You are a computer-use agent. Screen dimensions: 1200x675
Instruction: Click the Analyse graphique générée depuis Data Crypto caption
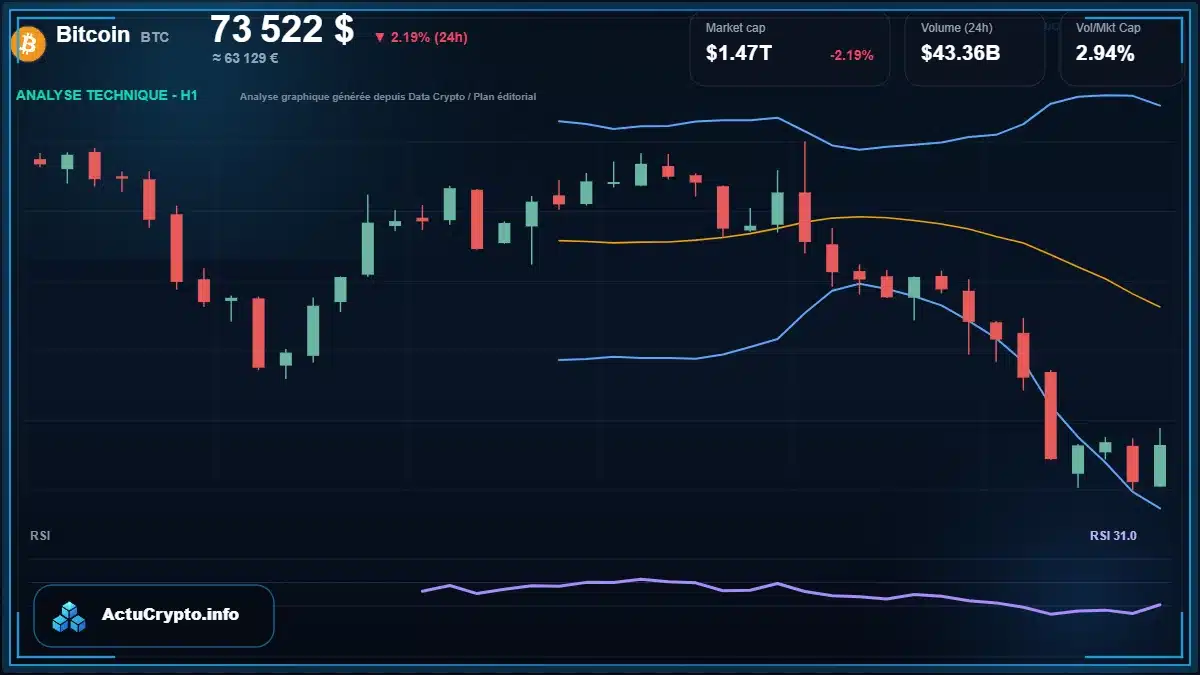[388, 97]
